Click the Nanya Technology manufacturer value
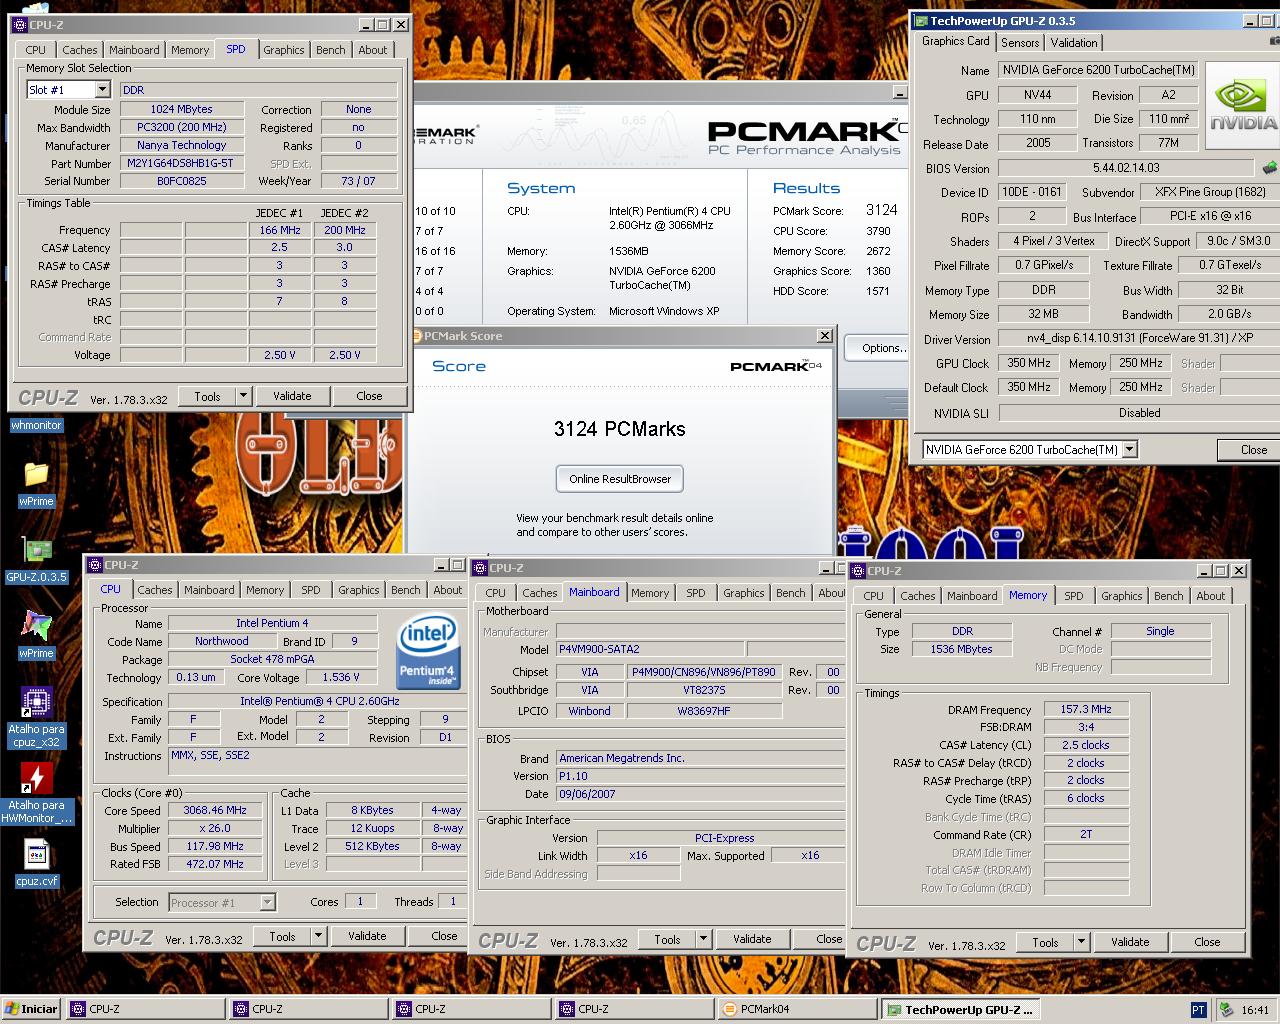 [182, 145]
